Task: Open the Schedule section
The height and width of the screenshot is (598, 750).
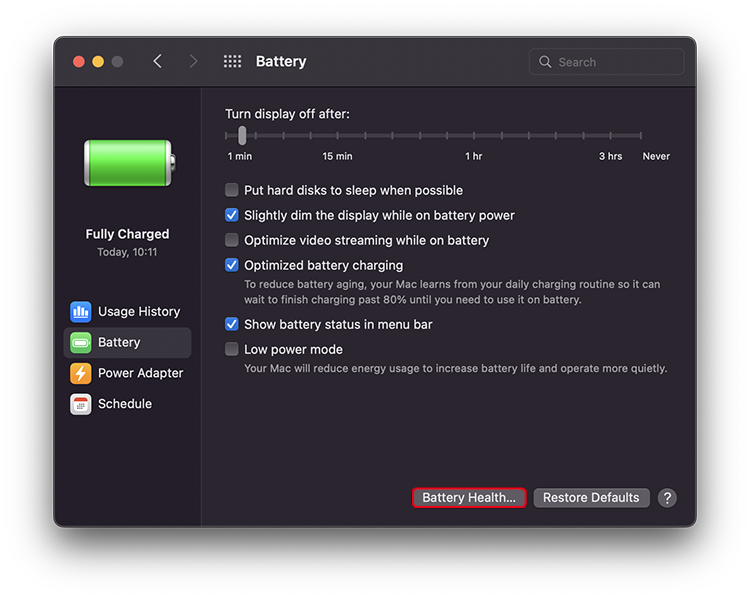Action: (x=127, y=404)
